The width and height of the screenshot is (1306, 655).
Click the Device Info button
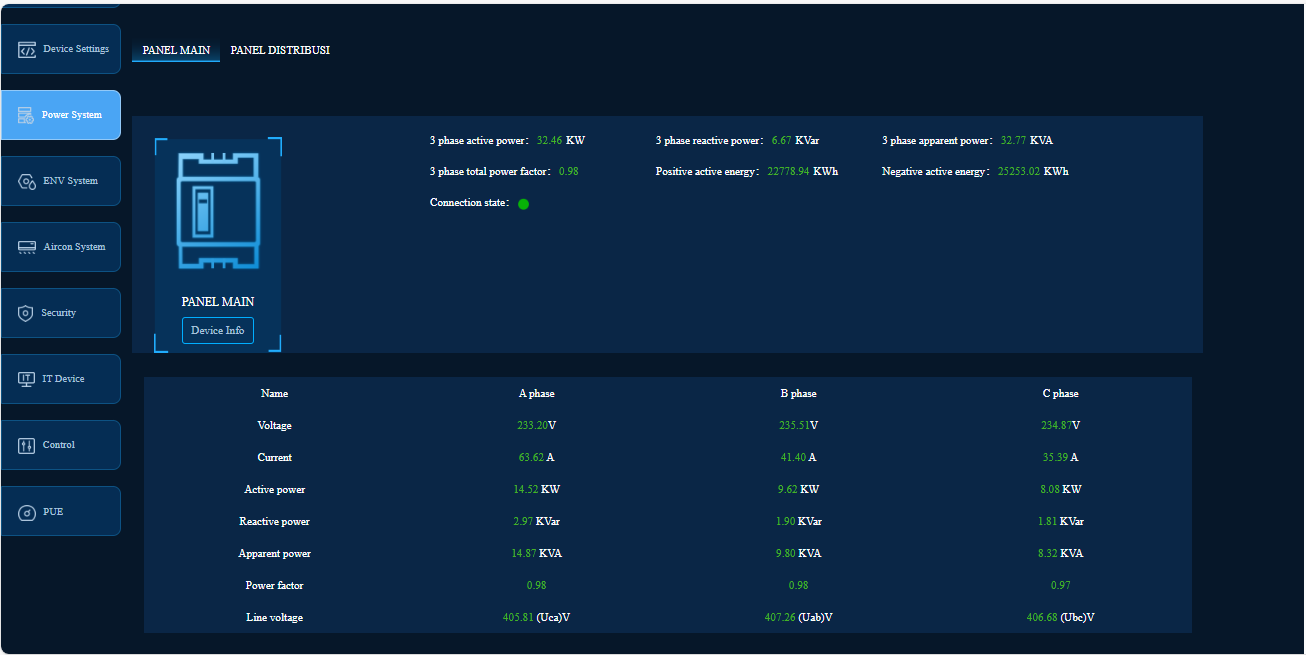coord(218,331)
